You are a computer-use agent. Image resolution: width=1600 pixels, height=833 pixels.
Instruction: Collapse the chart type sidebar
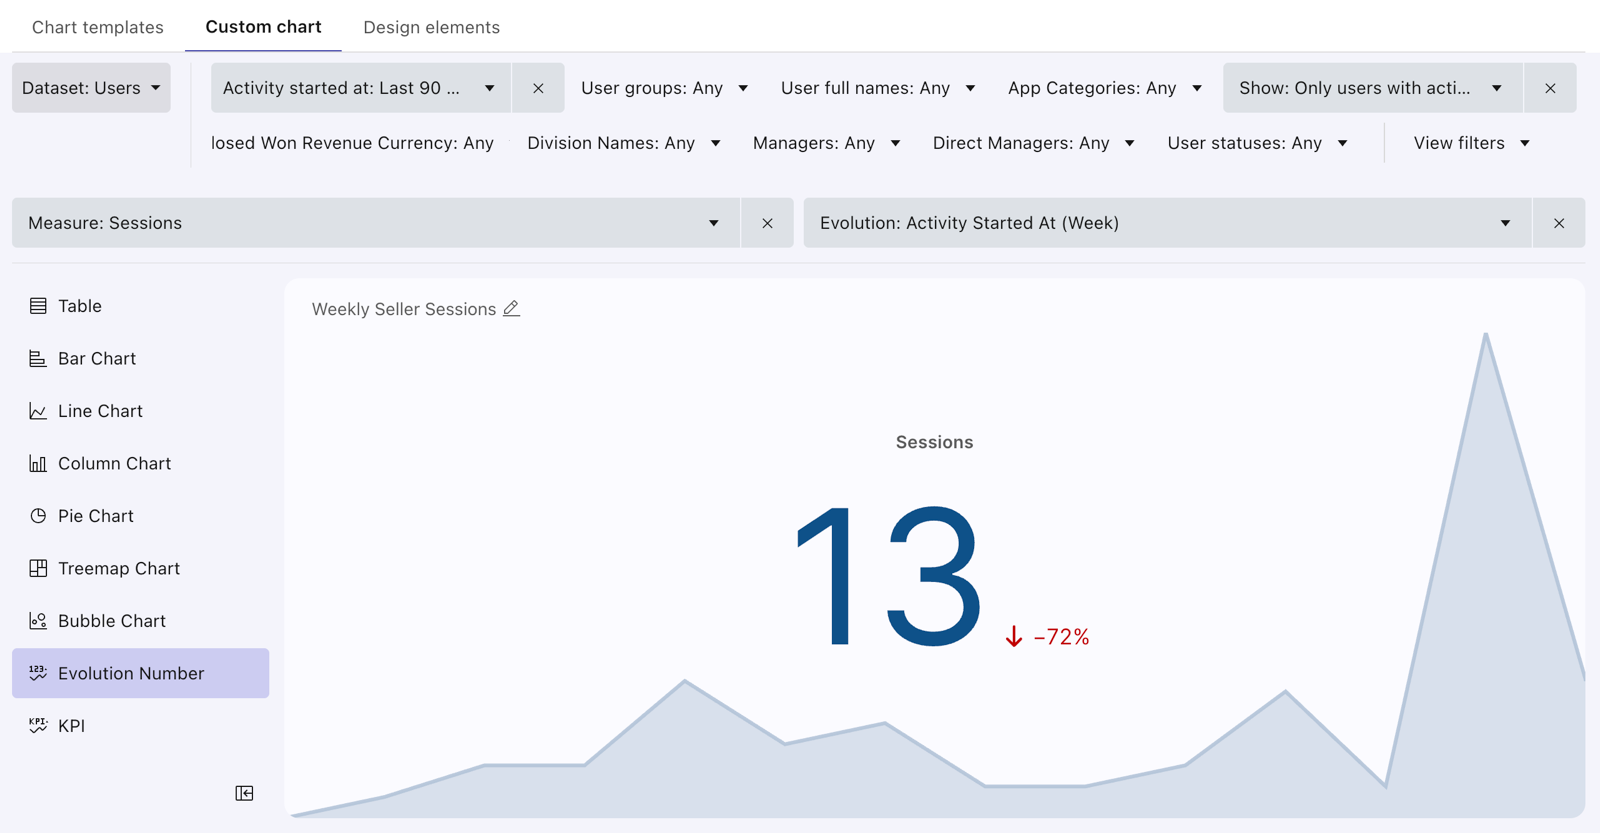click(244, 793)
